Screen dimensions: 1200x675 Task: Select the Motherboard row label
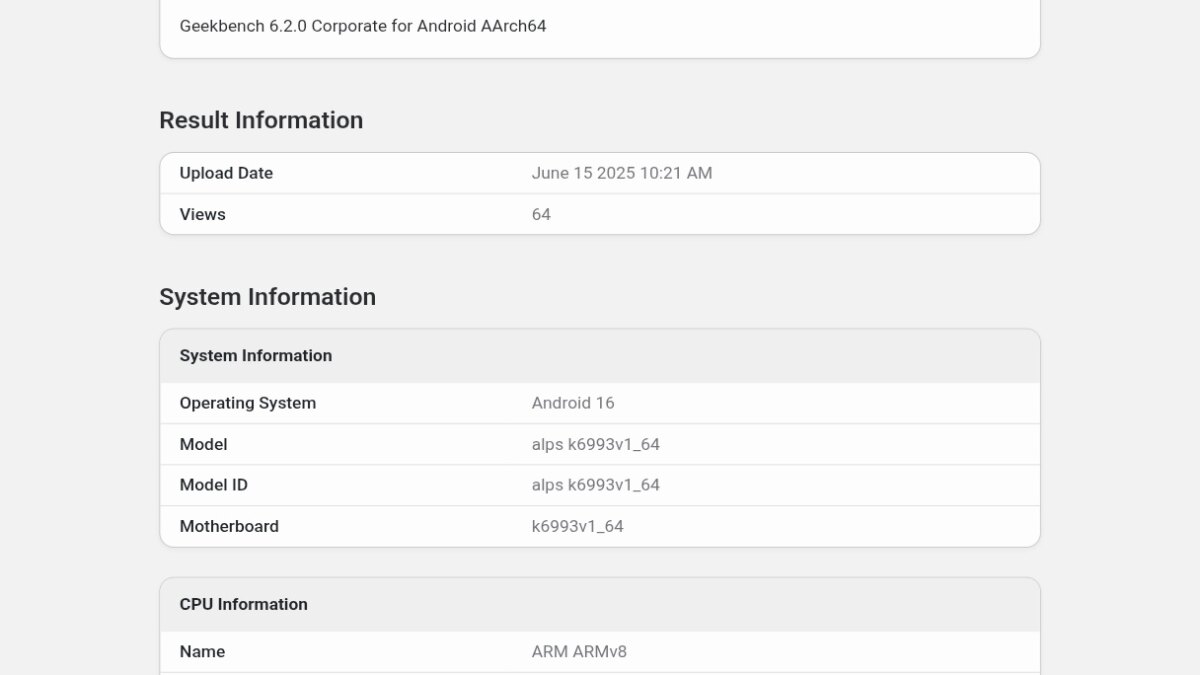(229, 526)
